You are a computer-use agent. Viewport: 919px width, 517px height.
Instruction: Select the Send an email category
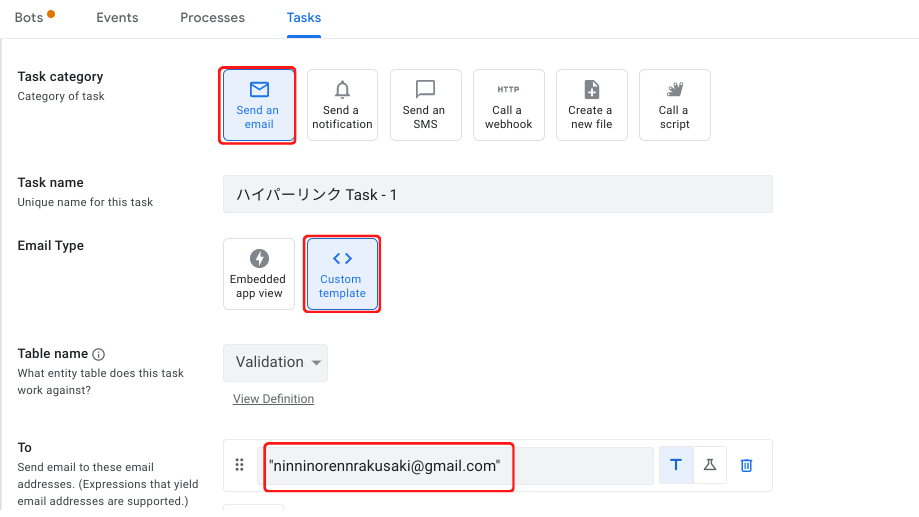pyautogui.click(x=258, y=105)
